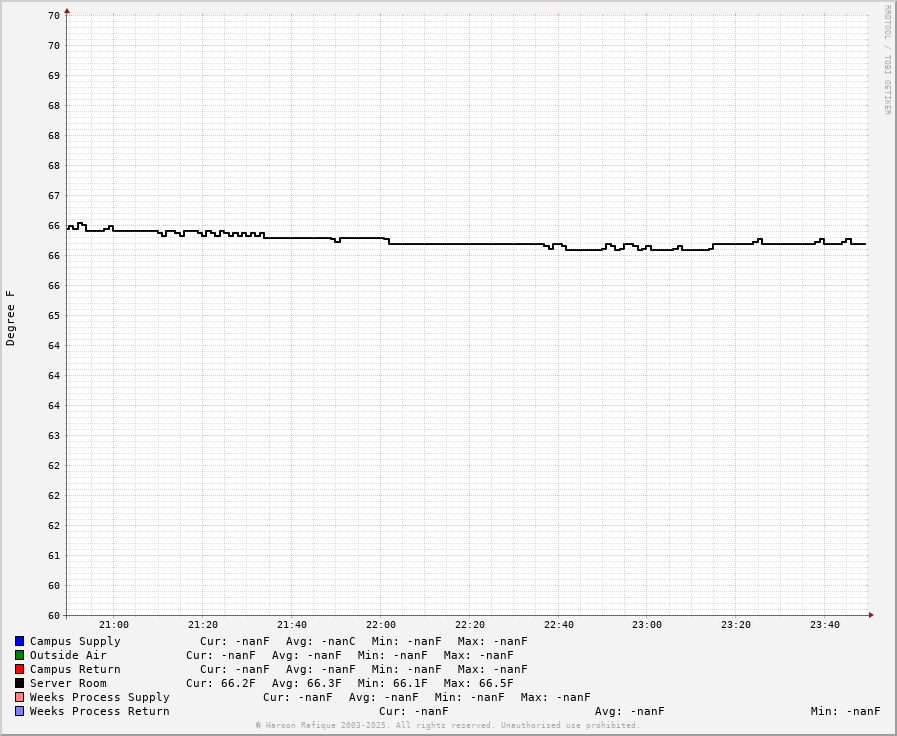Click the Server Room Max: 66.5F value

pos(478,683)
